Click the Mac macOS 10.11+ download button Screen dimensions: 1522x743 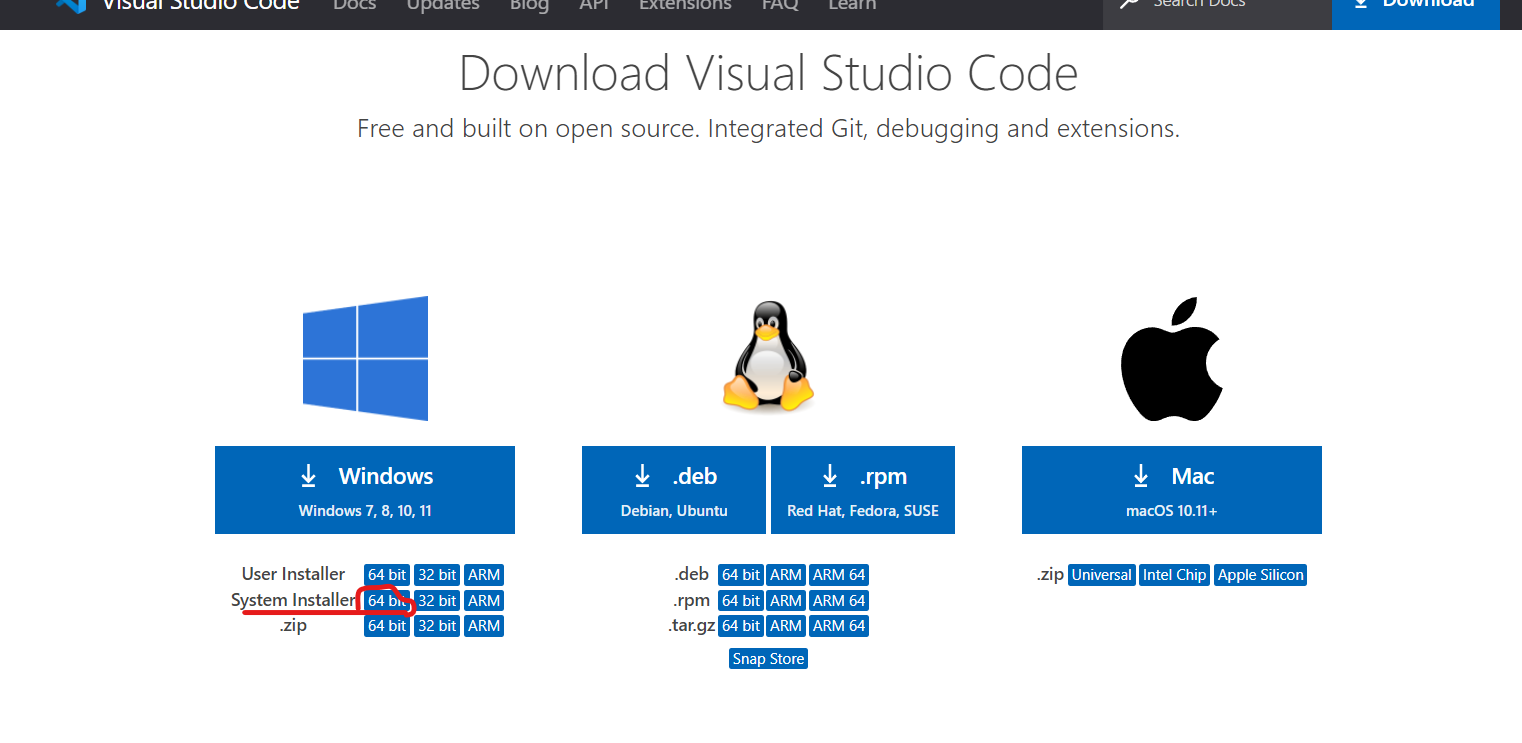click(x=1172, y=490)
